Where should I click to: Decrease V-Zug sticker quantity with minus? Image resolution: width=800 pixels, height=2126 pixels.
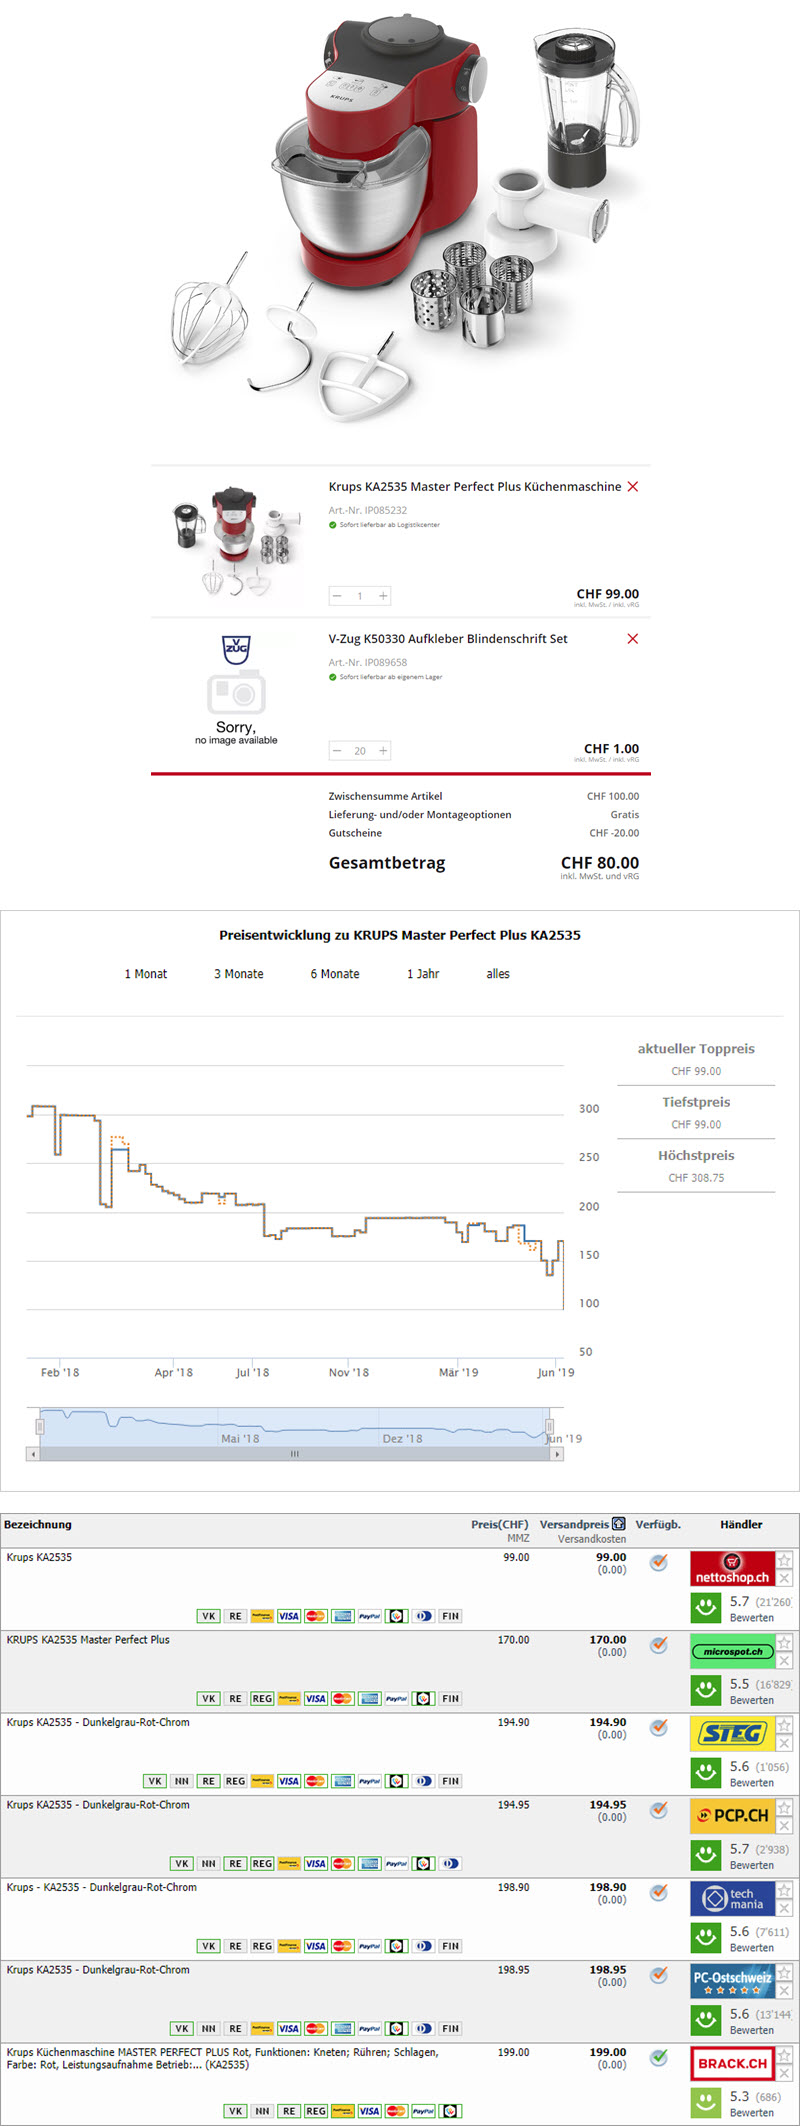tap(337, 751)
